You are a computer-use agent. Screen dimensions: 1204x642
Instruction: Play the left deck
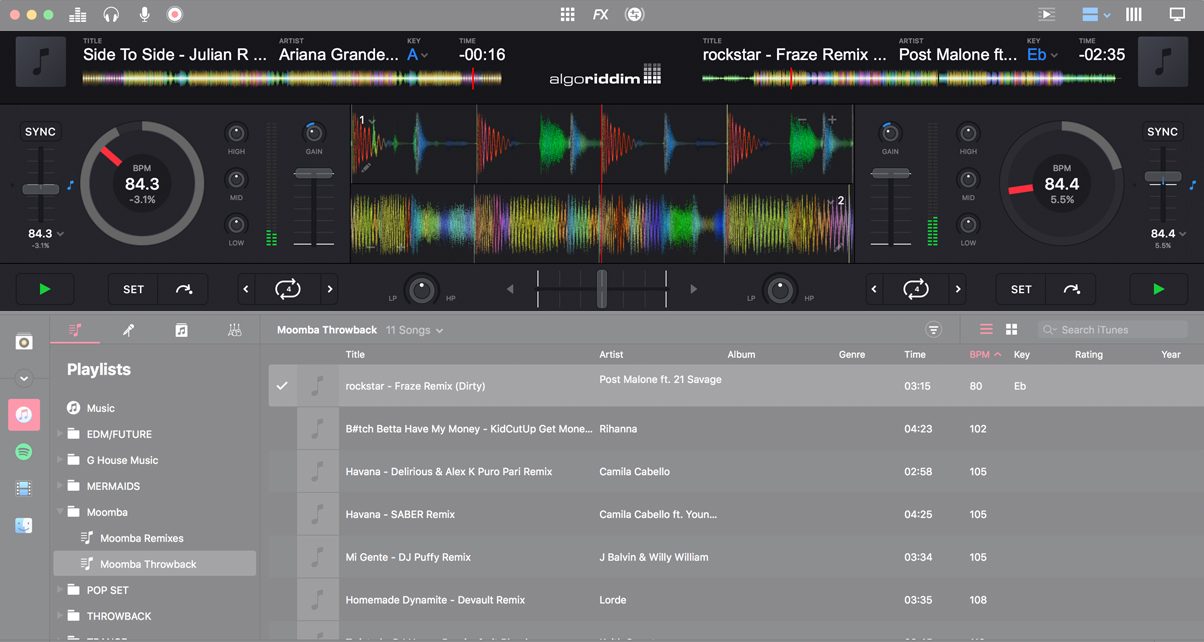tap(44, 289)
